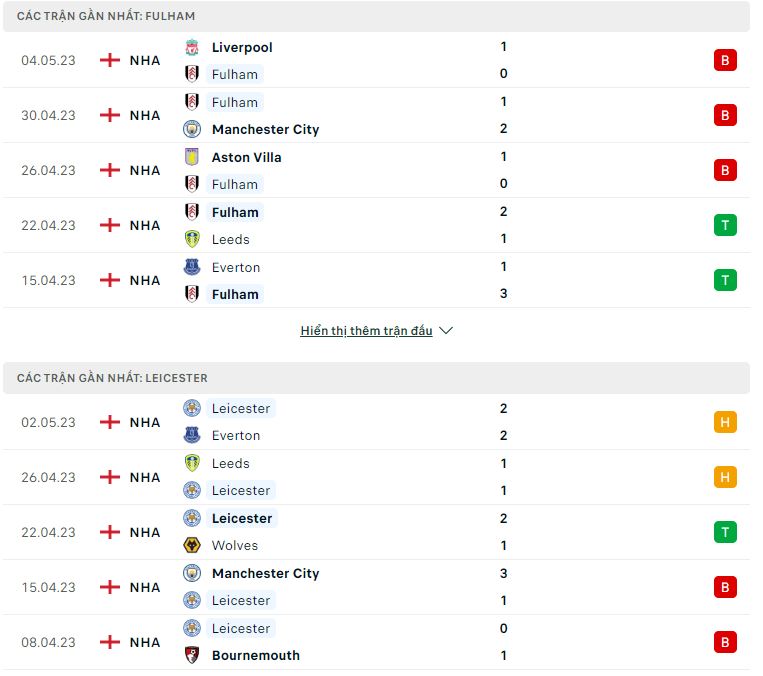763x676 pixels.
Task: Open the Aston Villa team link
Action: click(247, 157)
